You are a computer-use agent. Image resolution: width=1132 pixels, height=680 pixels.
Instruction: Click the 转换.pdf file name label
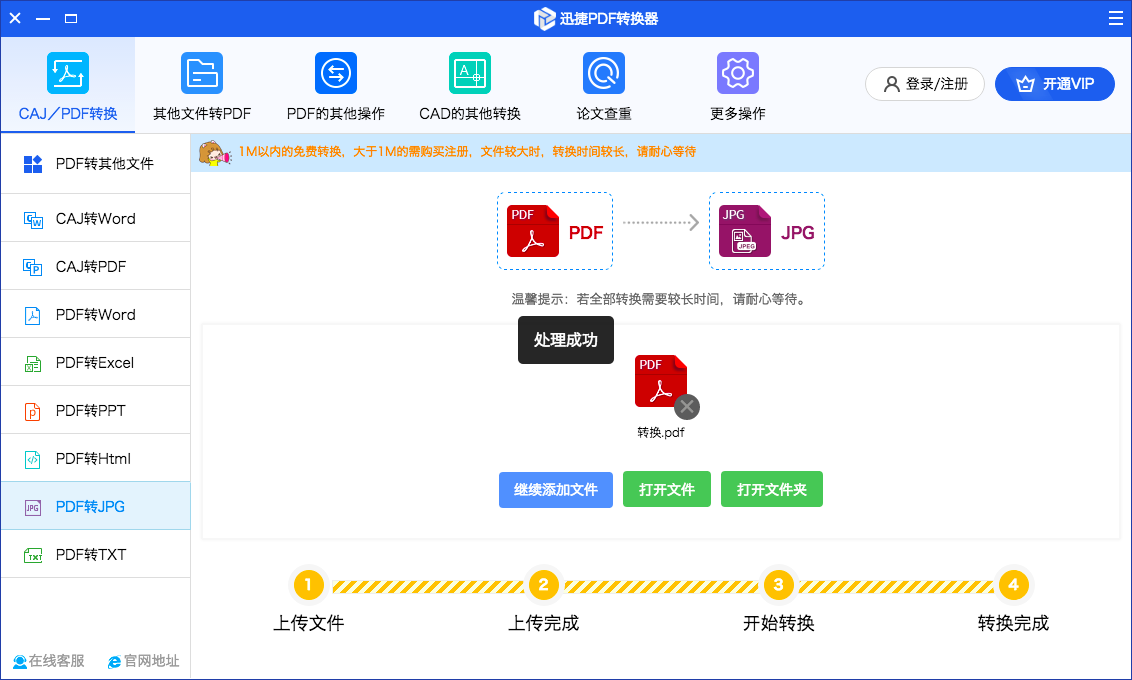(661, 432)
